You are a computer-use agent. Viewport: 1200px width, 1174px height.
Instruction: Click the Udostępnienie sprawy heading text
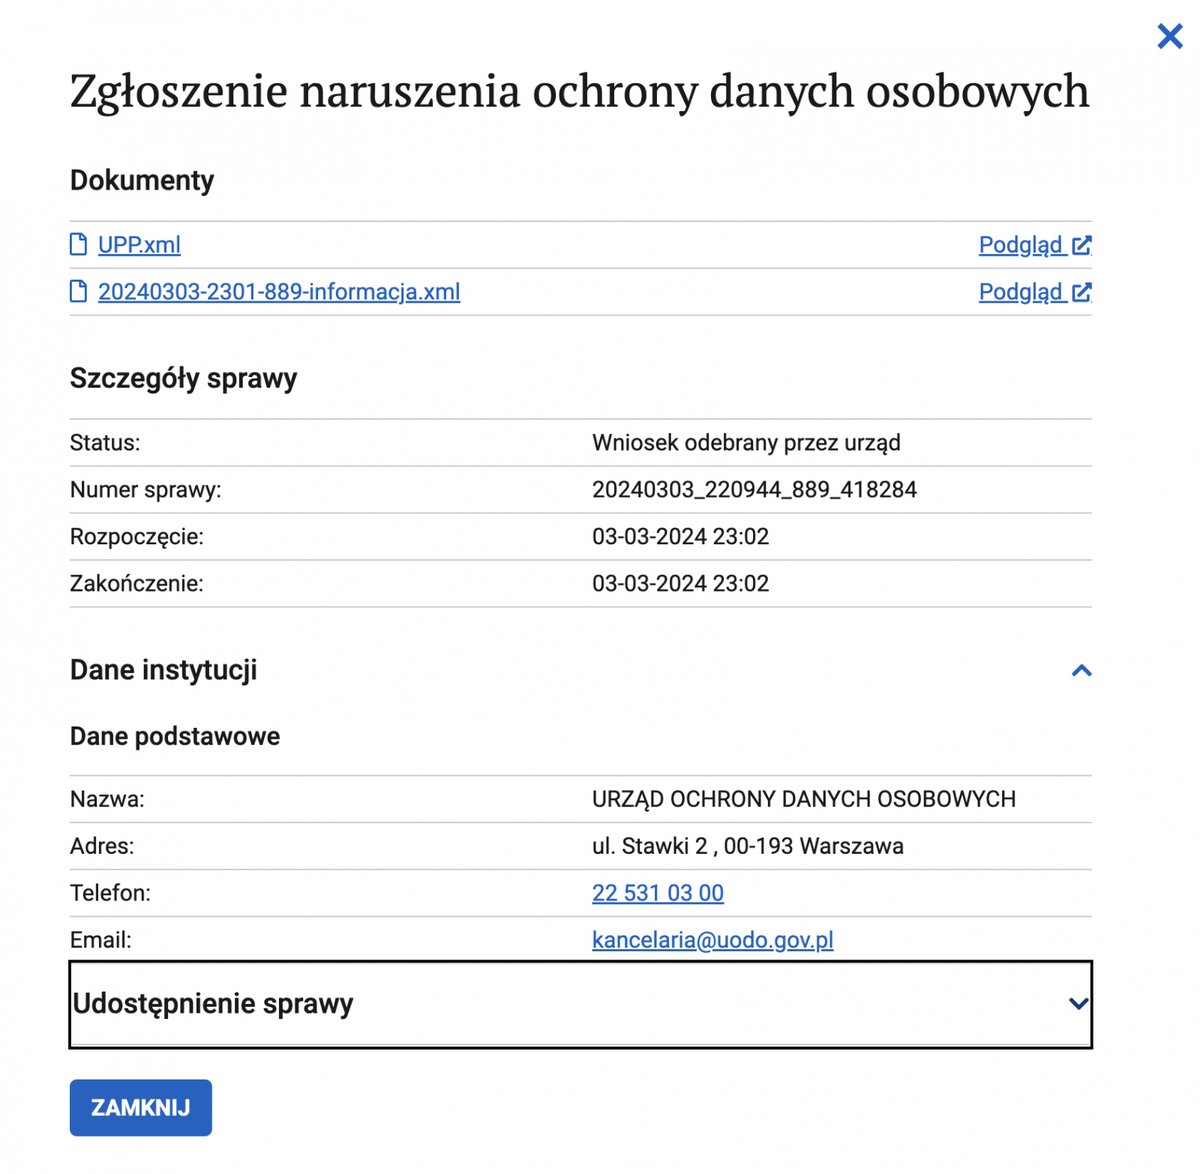pyautogui.click(x=213, y=1004)
